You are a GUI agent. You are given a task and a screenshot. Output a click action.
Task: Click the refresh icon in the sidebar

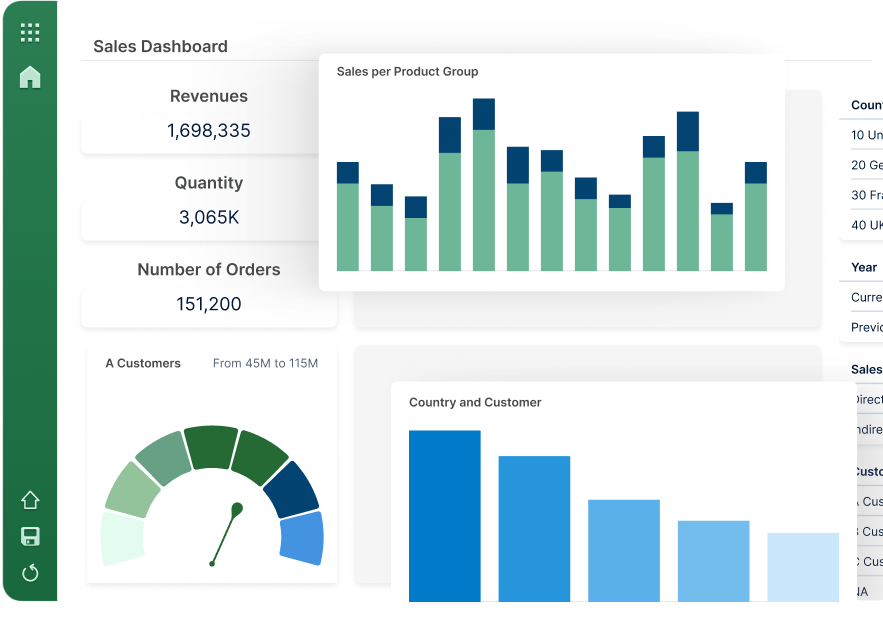[30, 573]
